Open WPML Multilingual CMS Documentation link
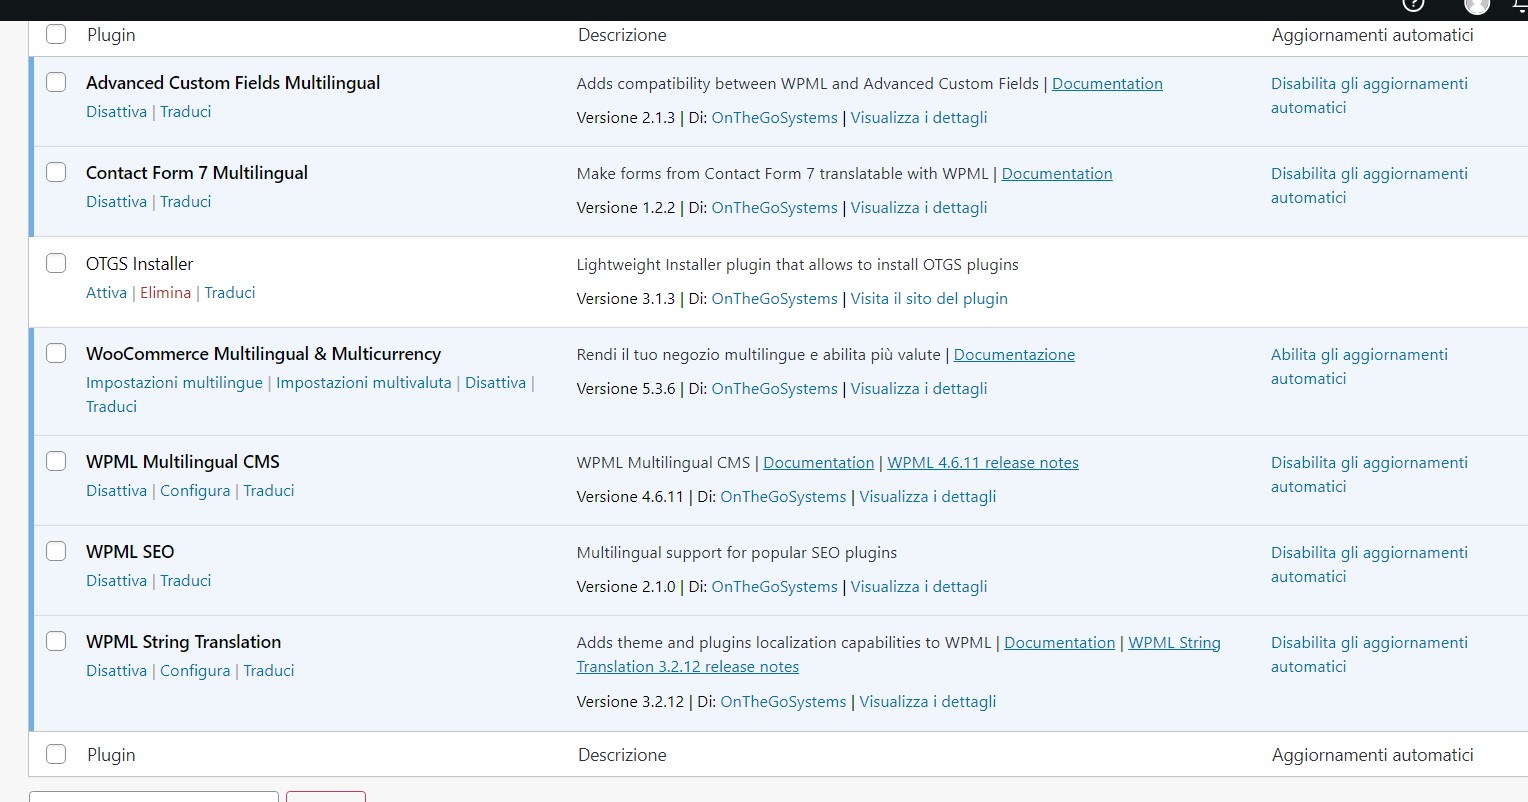Viewport: 1528px width, 802px height. point(818,463)
